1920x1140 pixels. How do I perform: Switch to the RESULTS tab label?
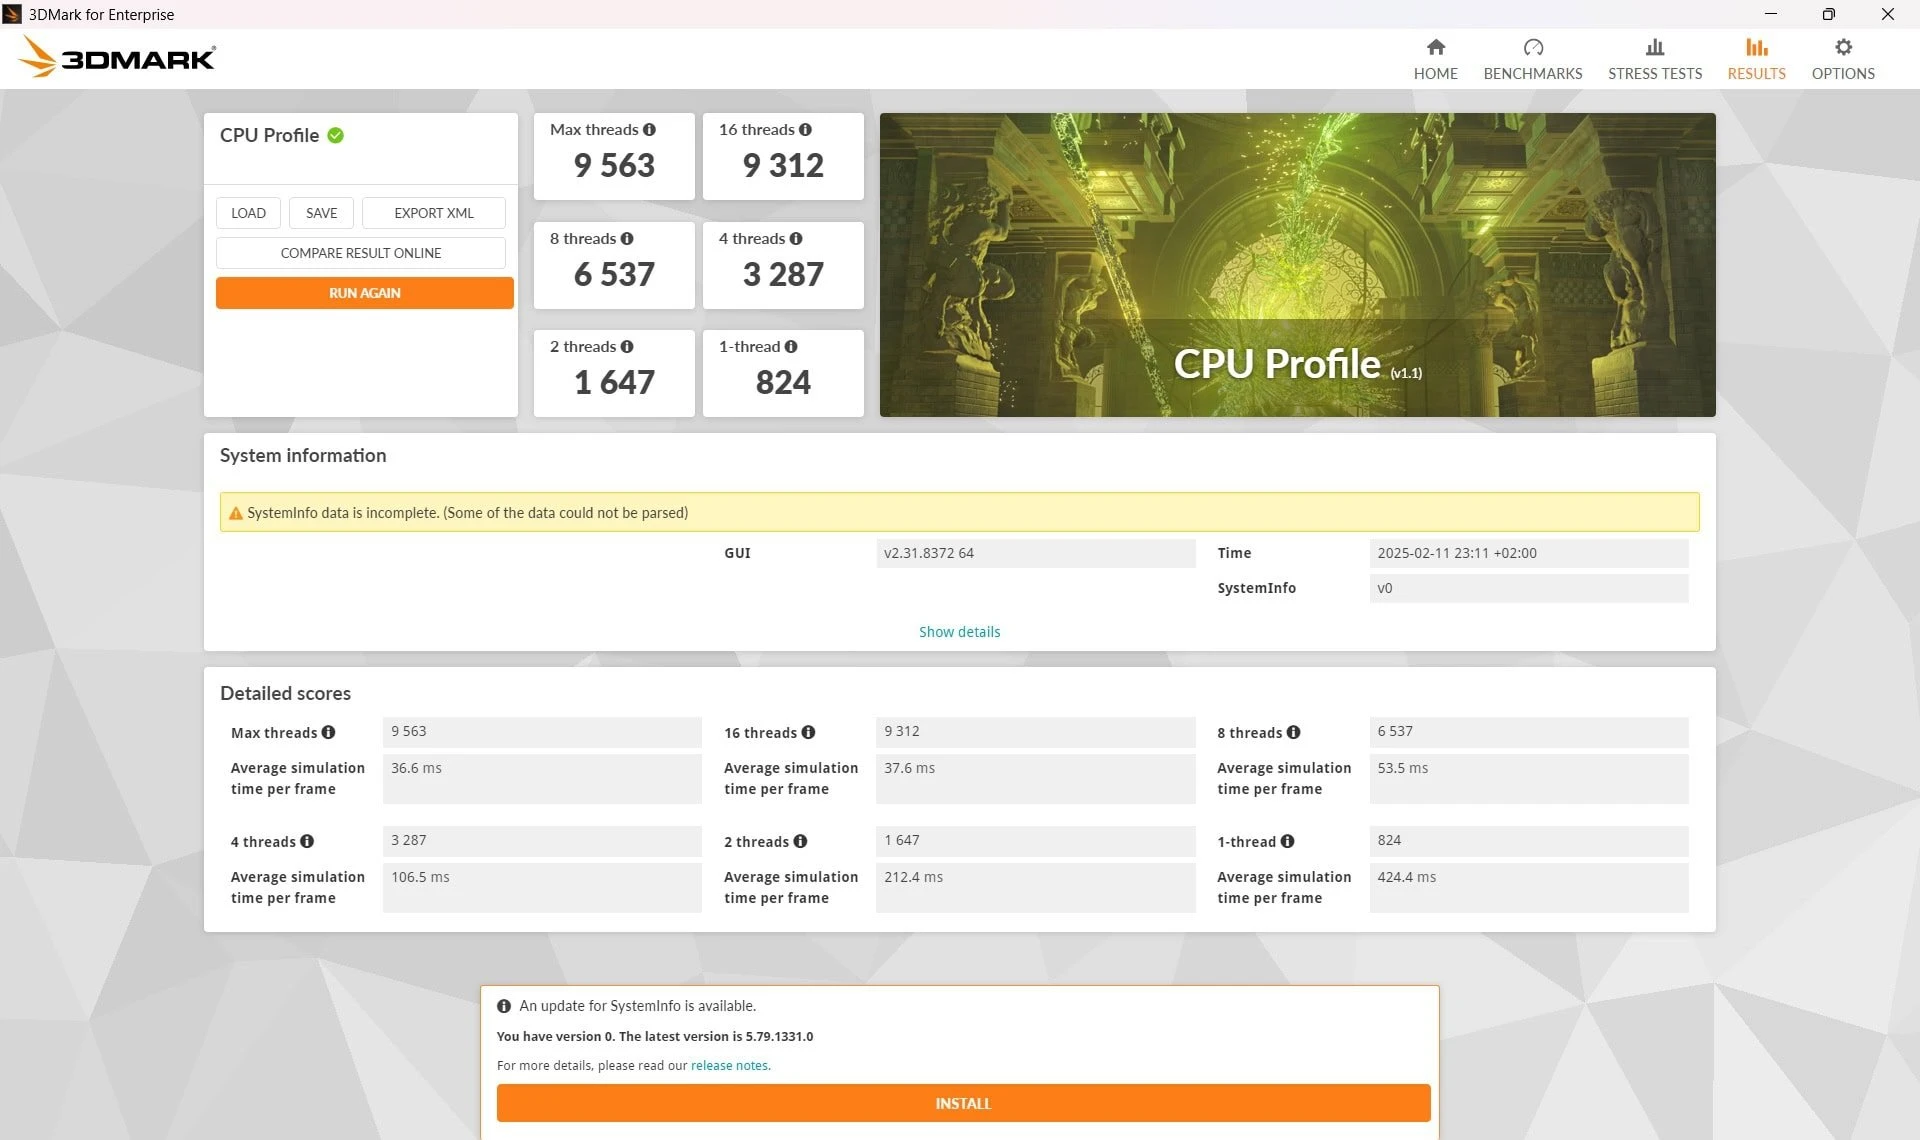[x=1756, y=73]
